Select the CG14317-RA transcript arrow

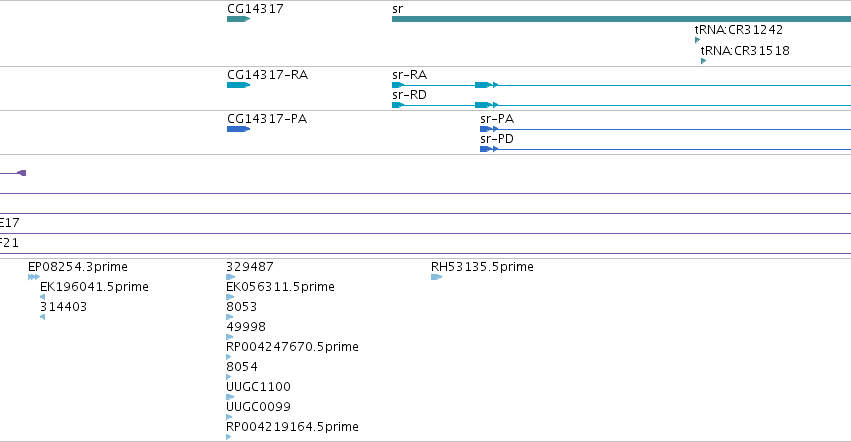[x=238, y=85]
